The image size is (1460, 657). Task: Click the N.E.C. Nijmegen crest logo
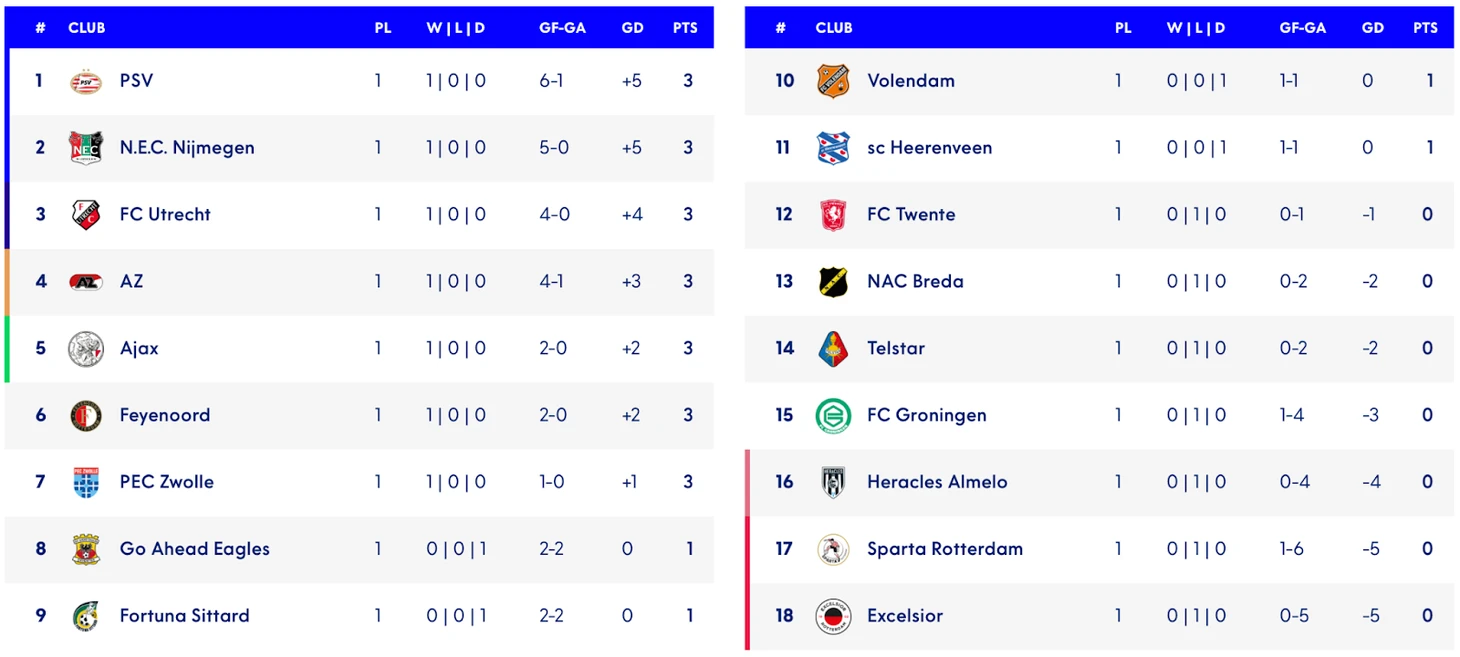coord(86,148)
